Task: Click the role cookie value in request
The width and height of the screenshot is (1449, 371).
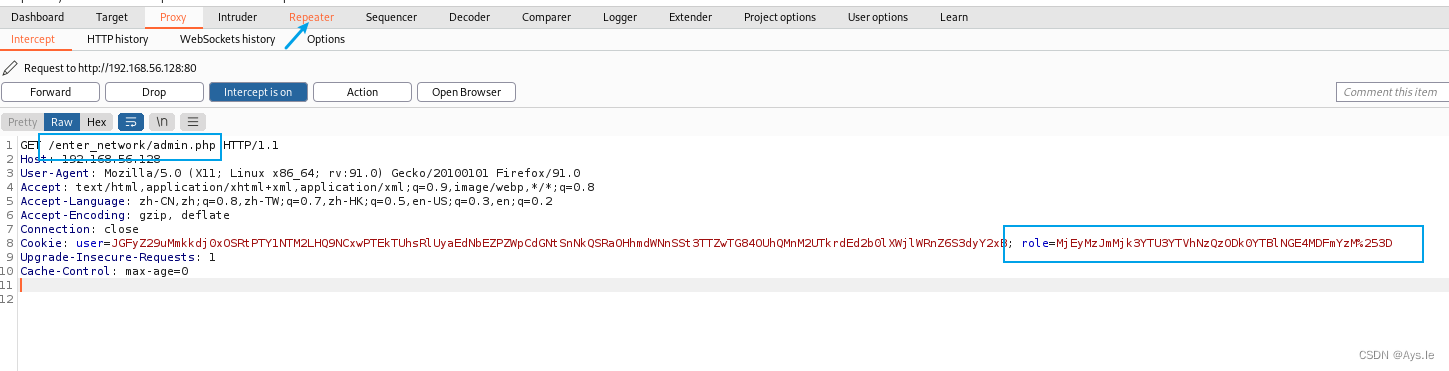Action: pyautogui.click(x=1223, y=243)
